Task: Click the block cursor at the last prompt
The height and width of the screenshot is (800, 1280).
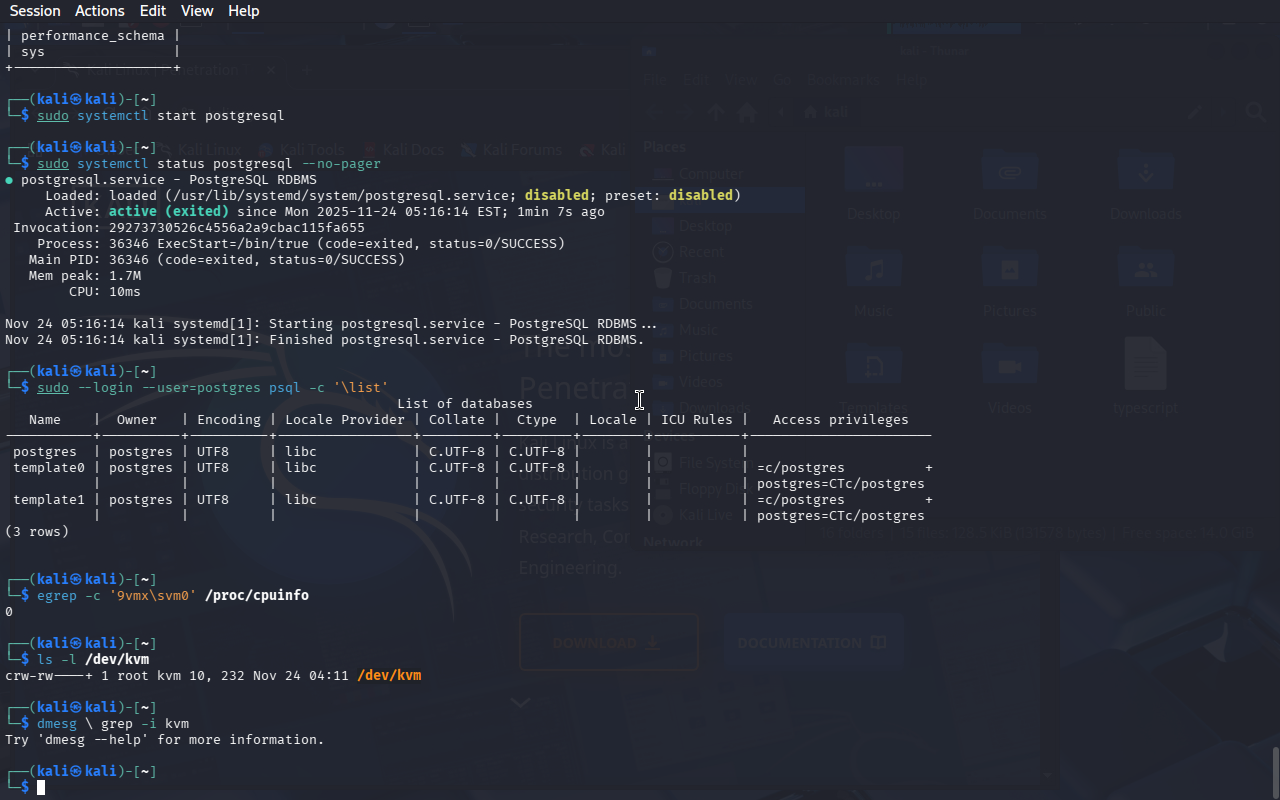Action: click(41, 788)
